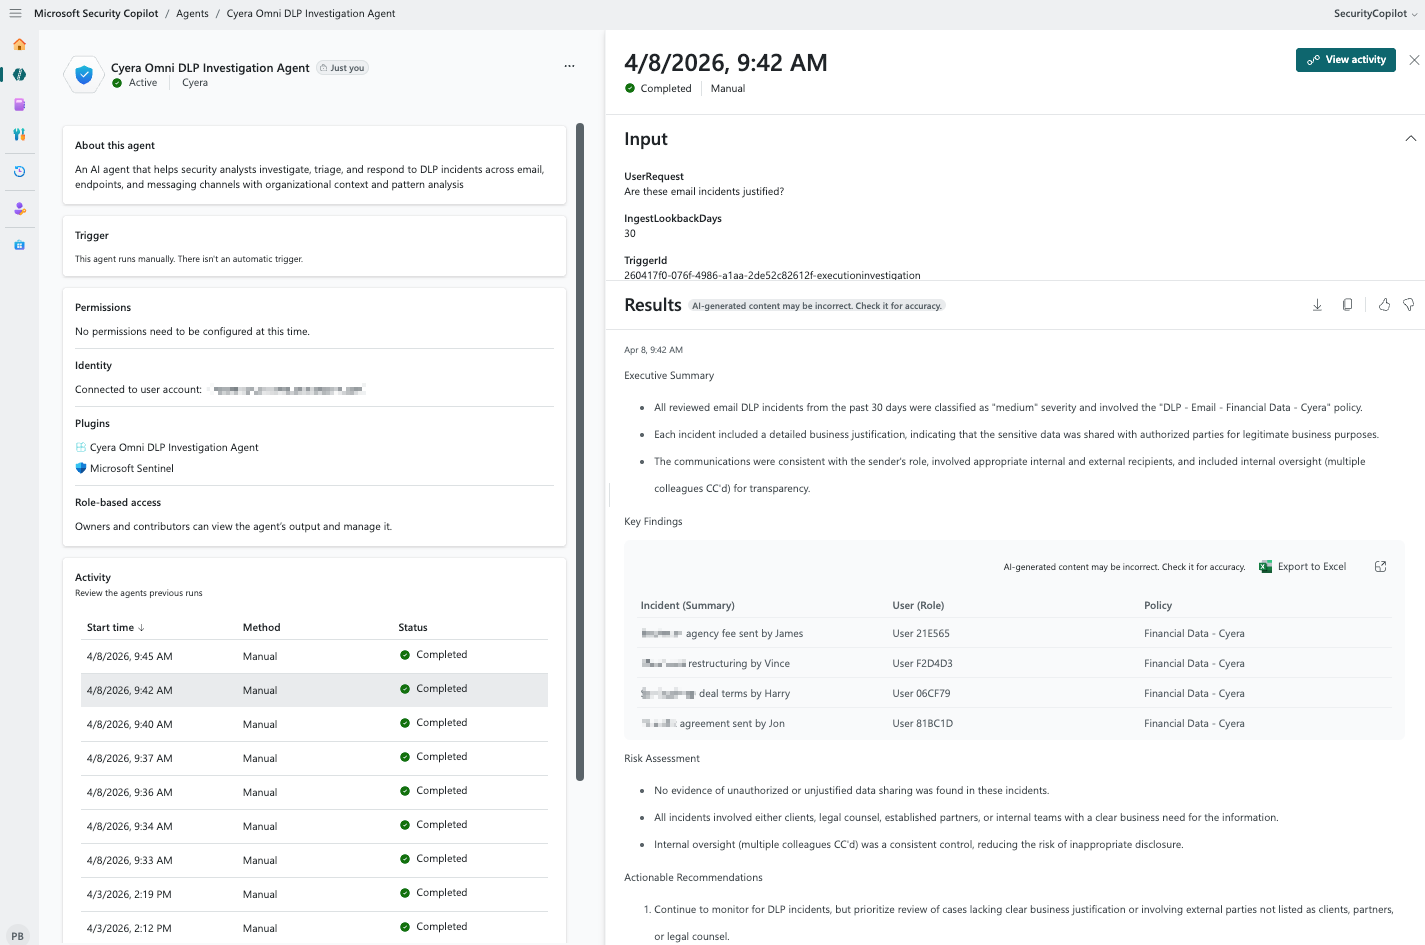
Task: Sort activity by Start time
Action: (115, 628)
